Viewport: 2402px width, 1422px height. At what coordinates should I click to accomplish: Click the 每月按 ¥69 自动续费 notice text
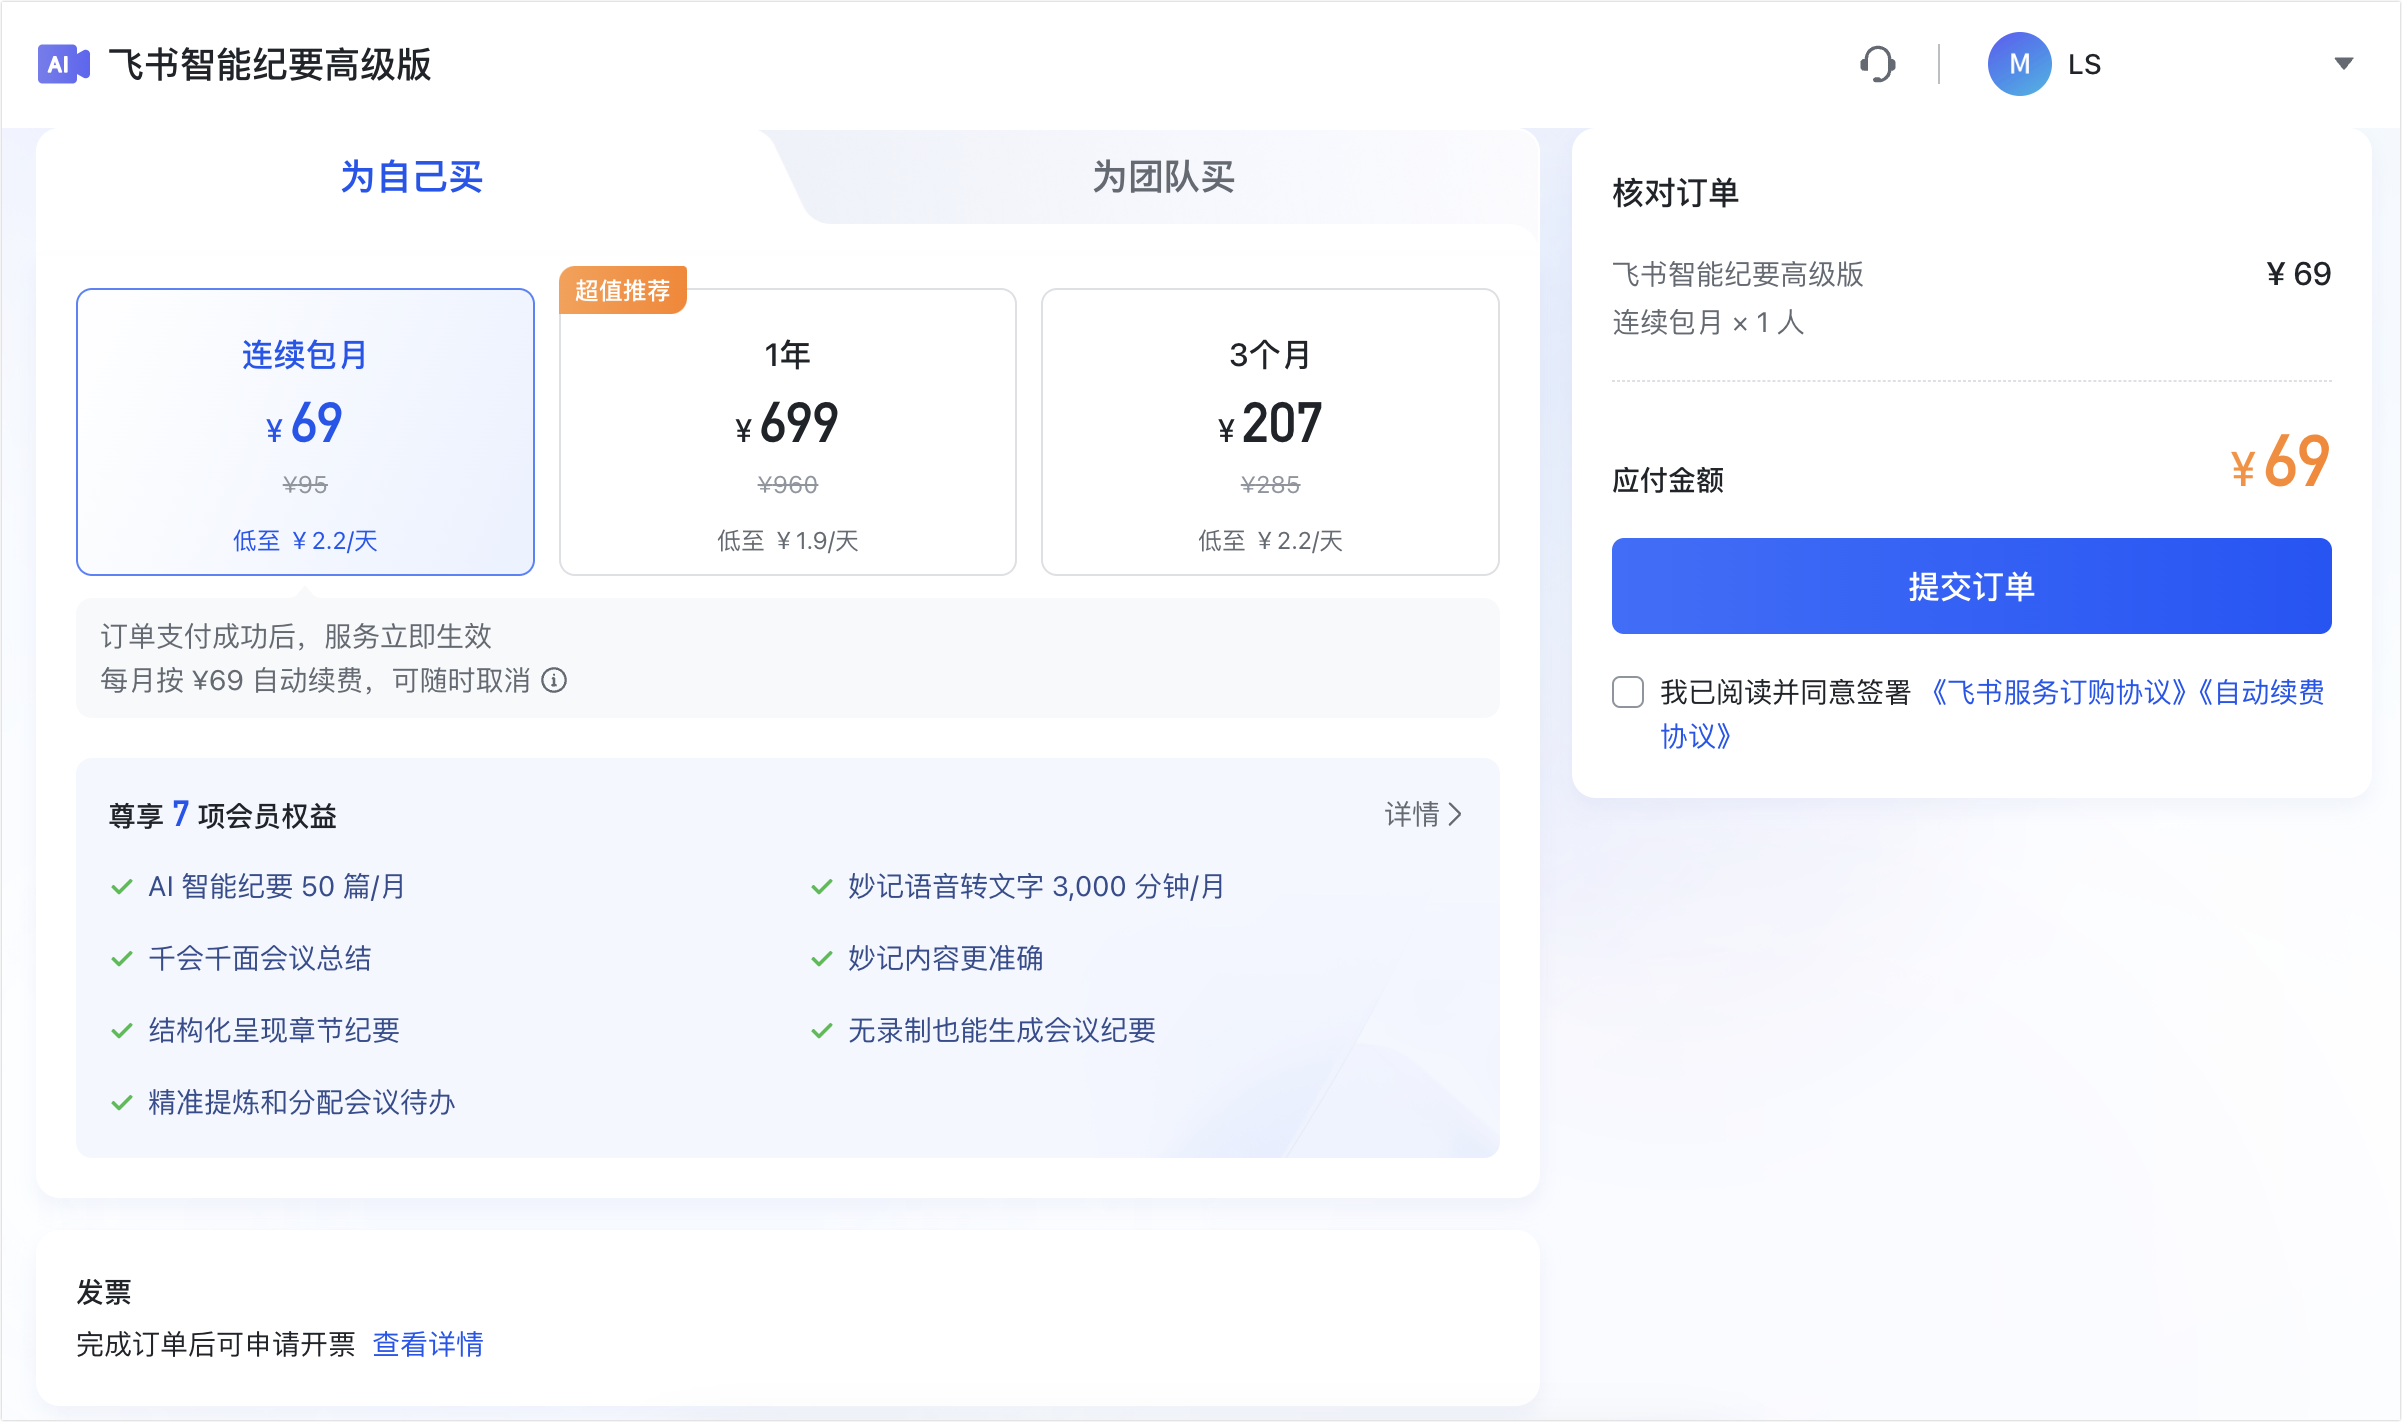[x=316, y=681]
